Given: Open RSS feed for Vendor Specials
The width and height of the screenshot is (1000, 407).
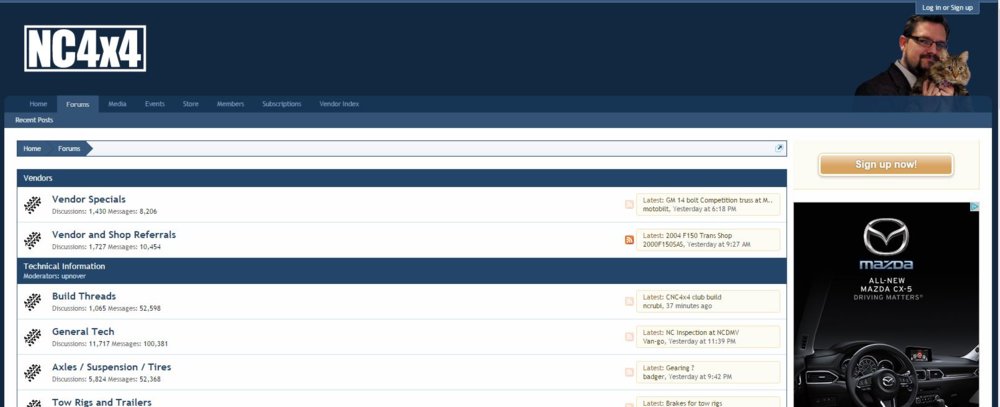Looking at the screenshot, I should coord(629,205).
